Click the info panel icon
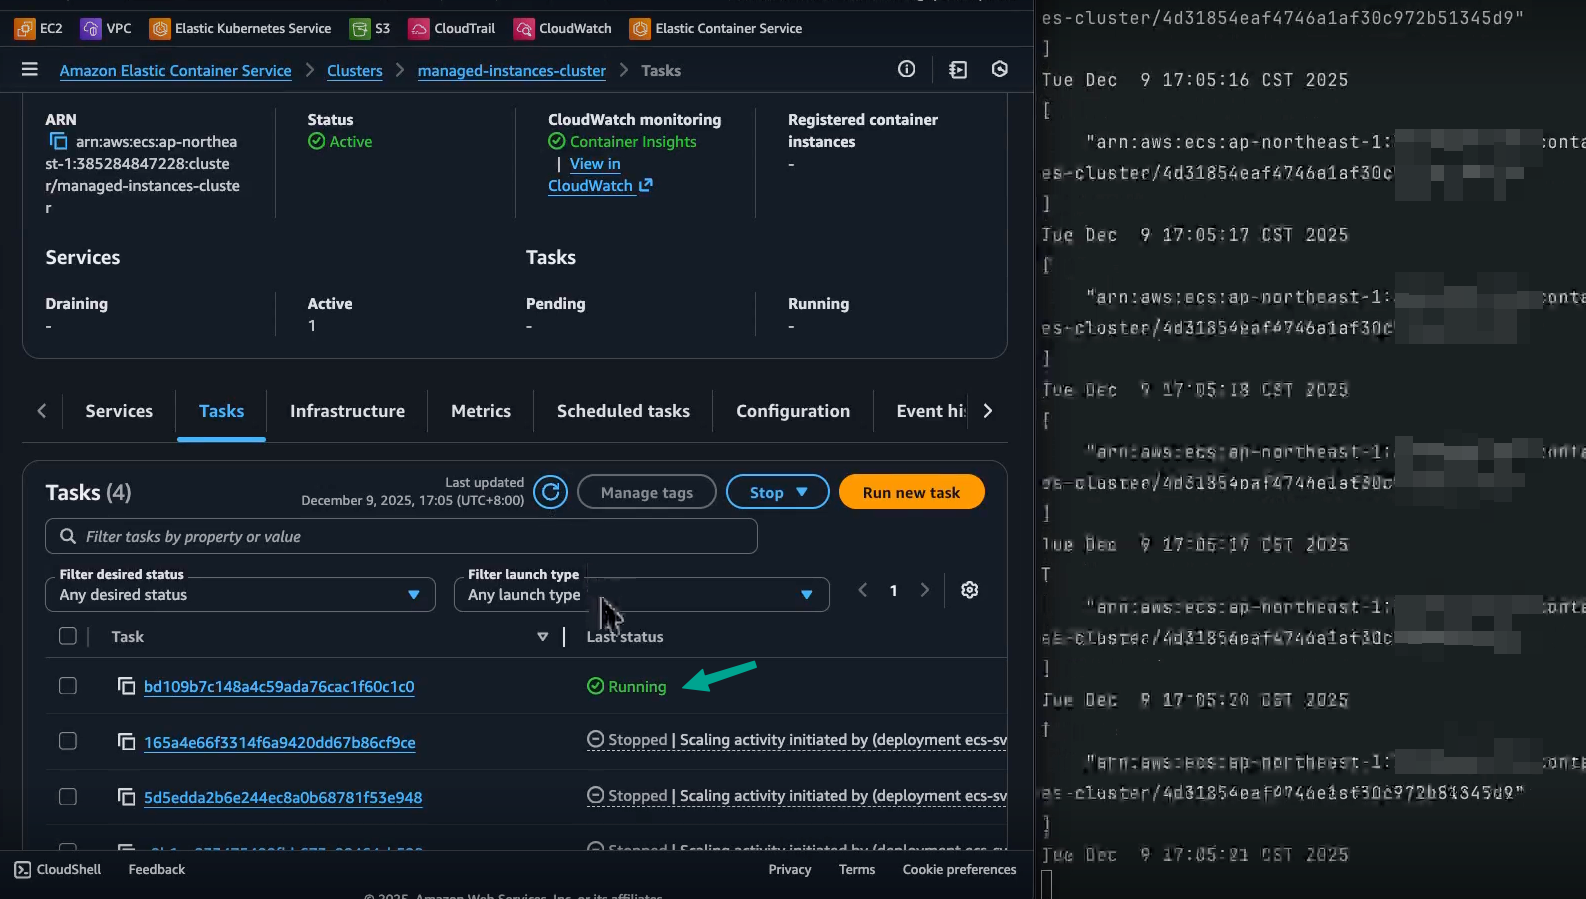The height and width of the screenshot is (899, 1586). [x=906, y=69]
